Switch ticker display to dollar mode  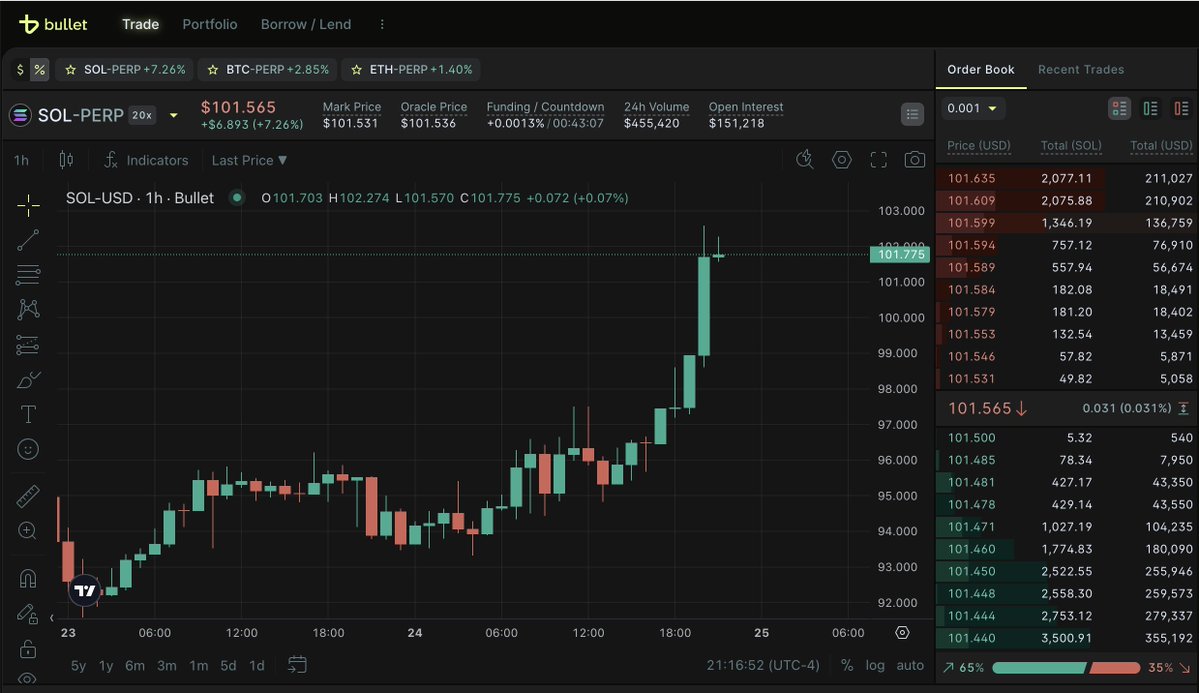(x=21, y=70)
